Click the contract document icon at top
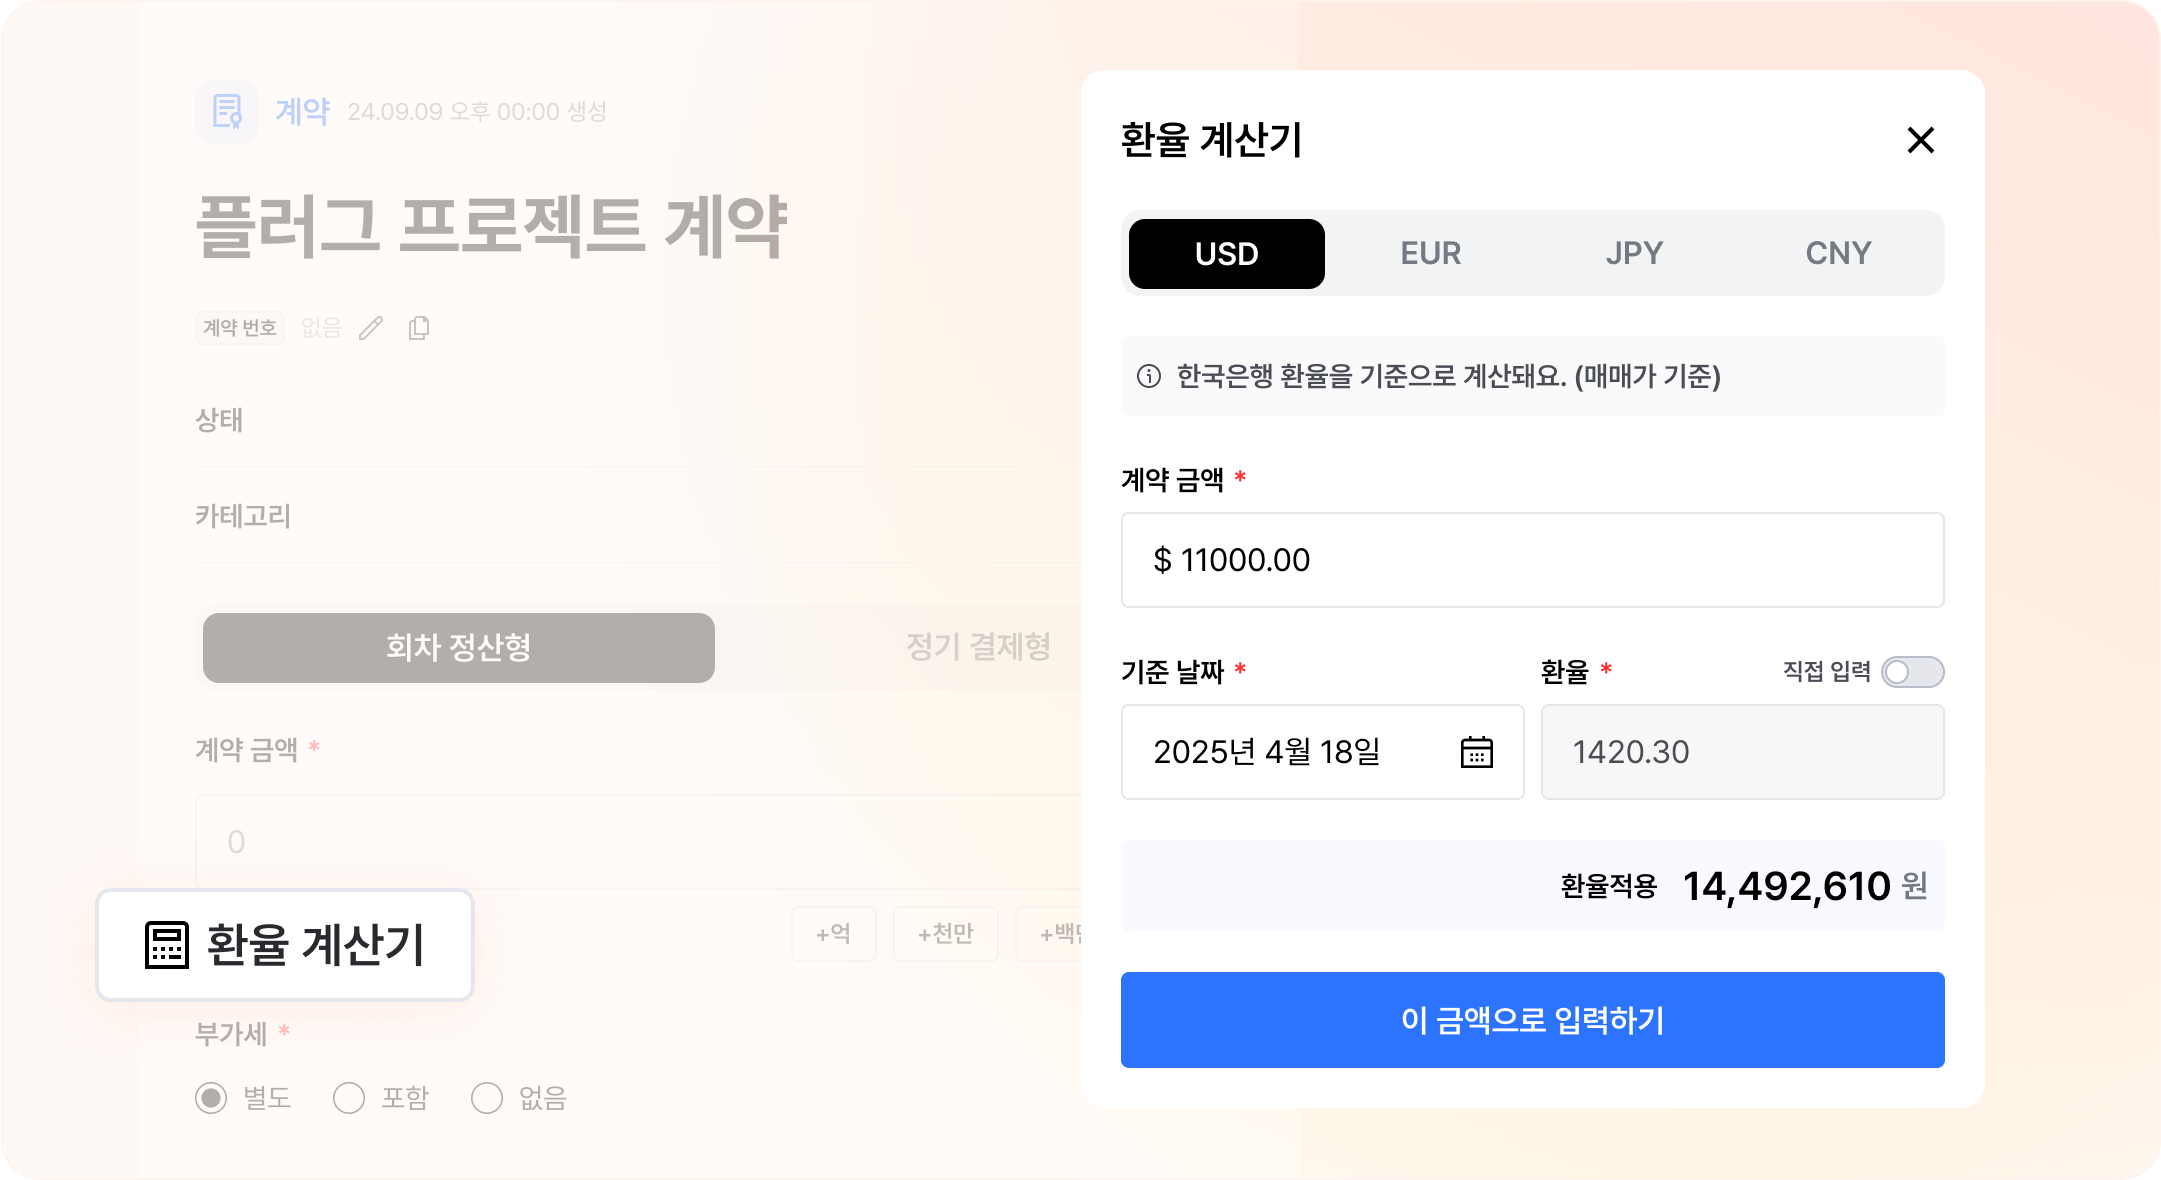Viewport: 2161px width, 1180px height. tap(227, 111)
